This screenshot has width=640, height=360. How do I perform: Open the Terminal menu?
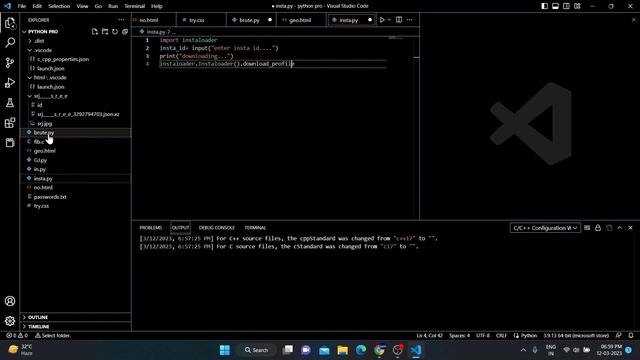click(x=135, y=6)
